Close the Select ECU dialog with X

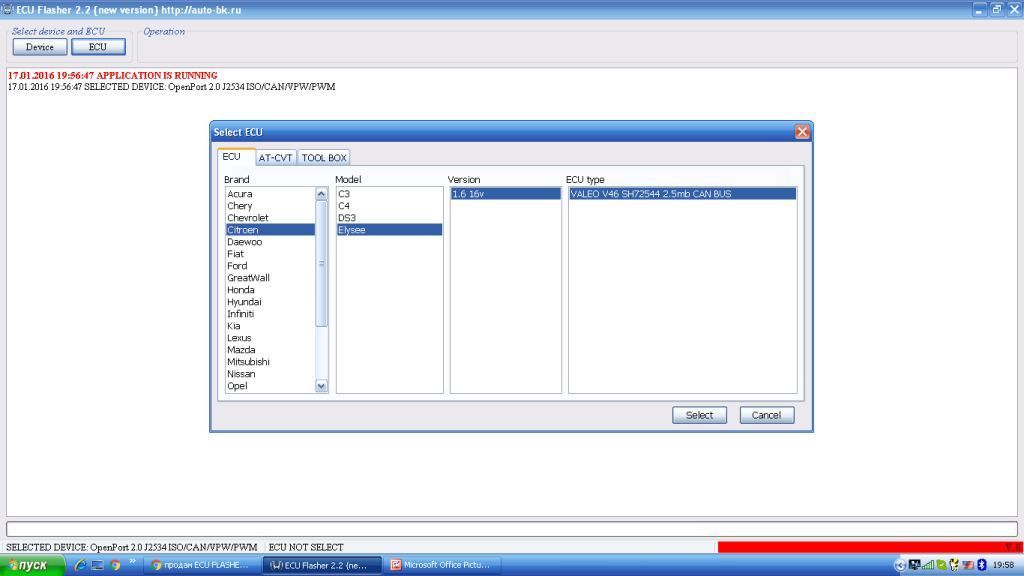(802, 132)
